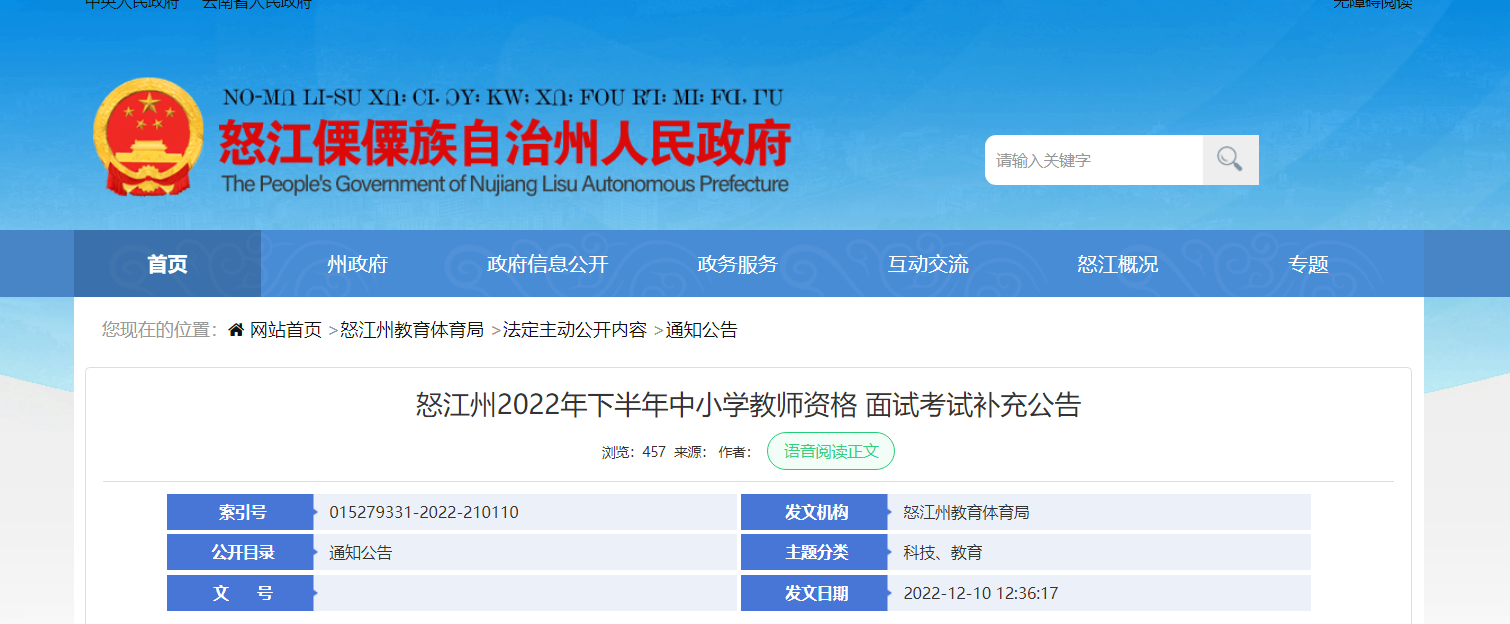Click the 通知公告 value in 公开目录 row

pyautogui.click(x=361, y=552)
